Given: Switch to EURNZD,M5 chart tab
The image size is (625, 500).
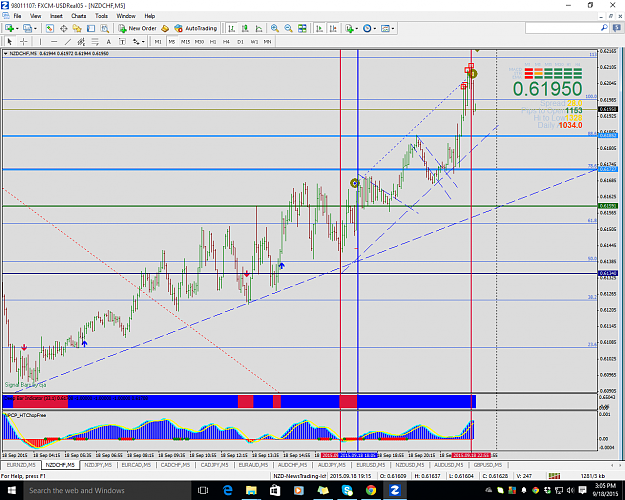Looking at the screenshot, I should tap(21, 465).
